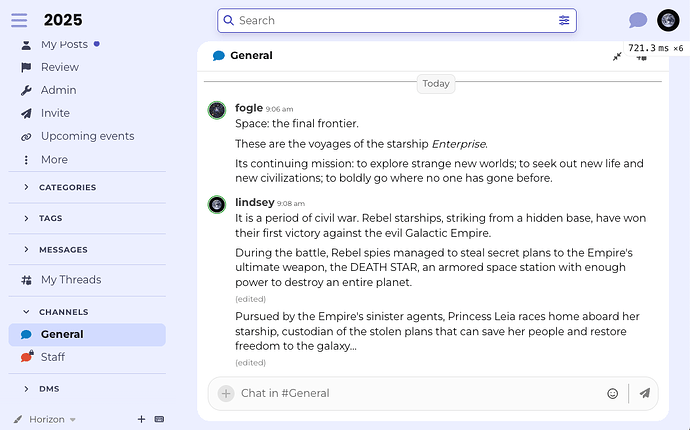Click the Categories section heading text
The width and height of the screenshot is (690, 430).
click(67, 187)
